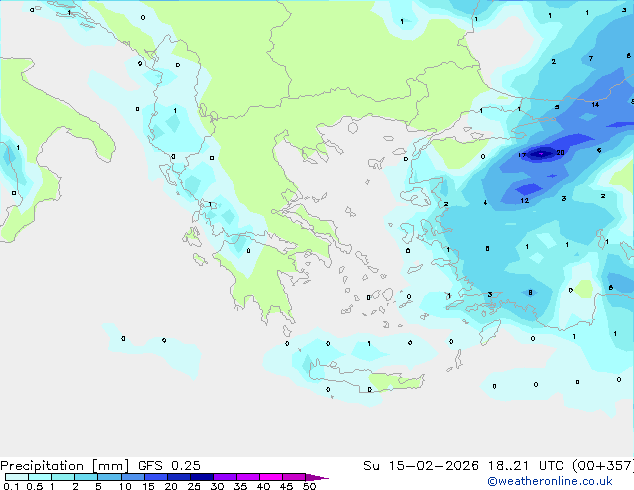Click the "50" label under the legend
The width and height of the screenshot is (634, 490).
click(309, 486)
